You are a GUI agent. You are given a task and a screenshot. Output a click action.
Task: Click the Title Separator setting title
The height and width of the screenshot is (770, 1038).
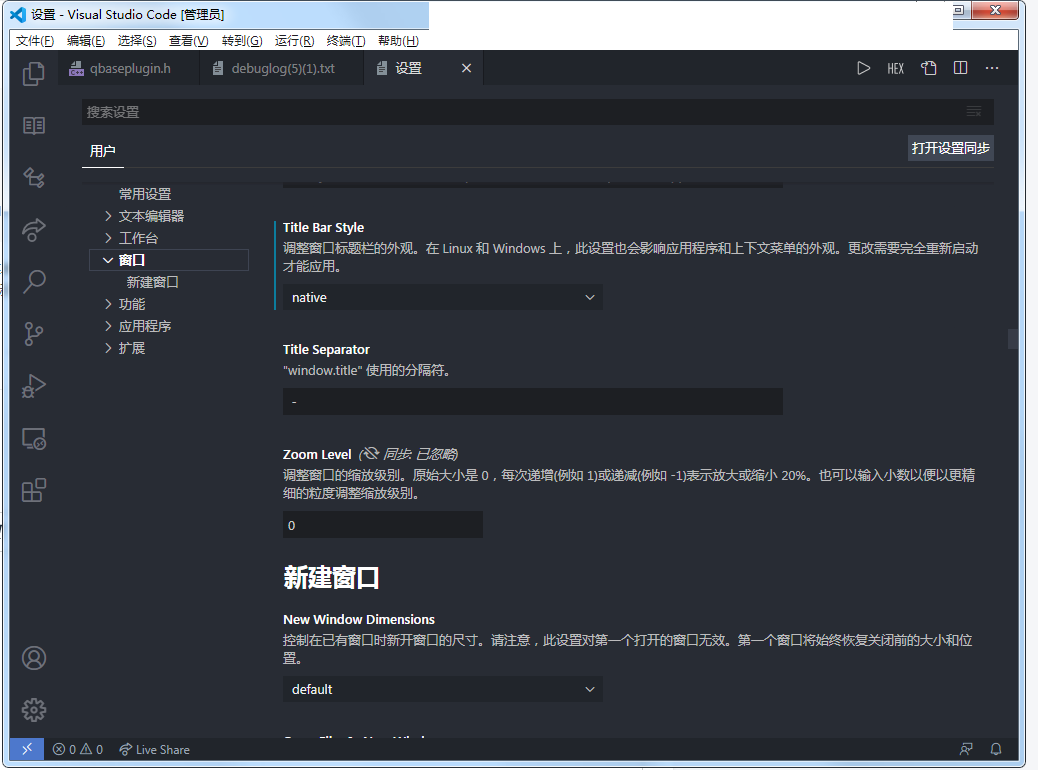tap(326, 349)
